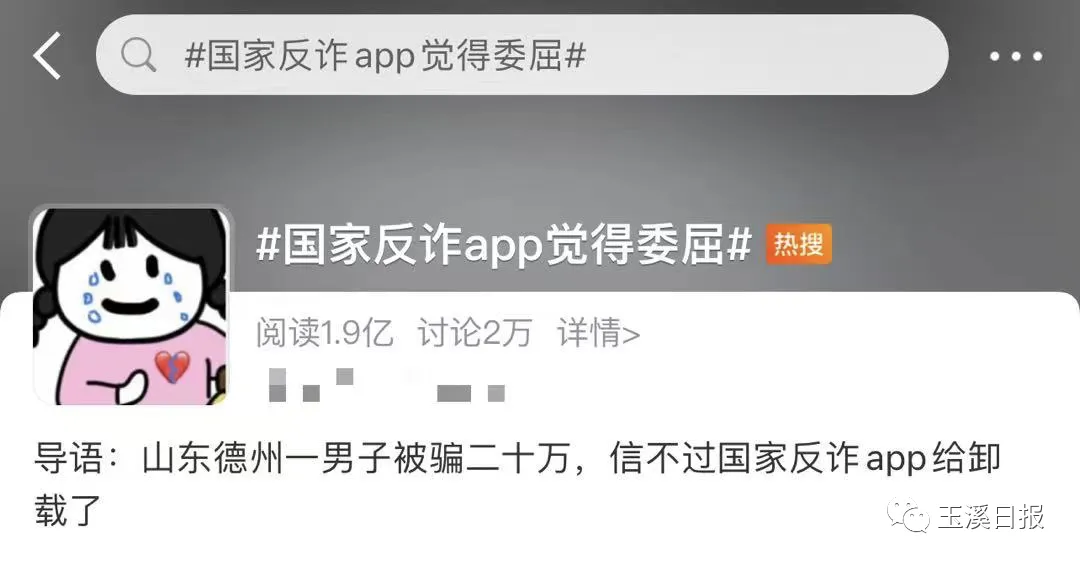Open the three-dots more menu

tap(1016, 56)
